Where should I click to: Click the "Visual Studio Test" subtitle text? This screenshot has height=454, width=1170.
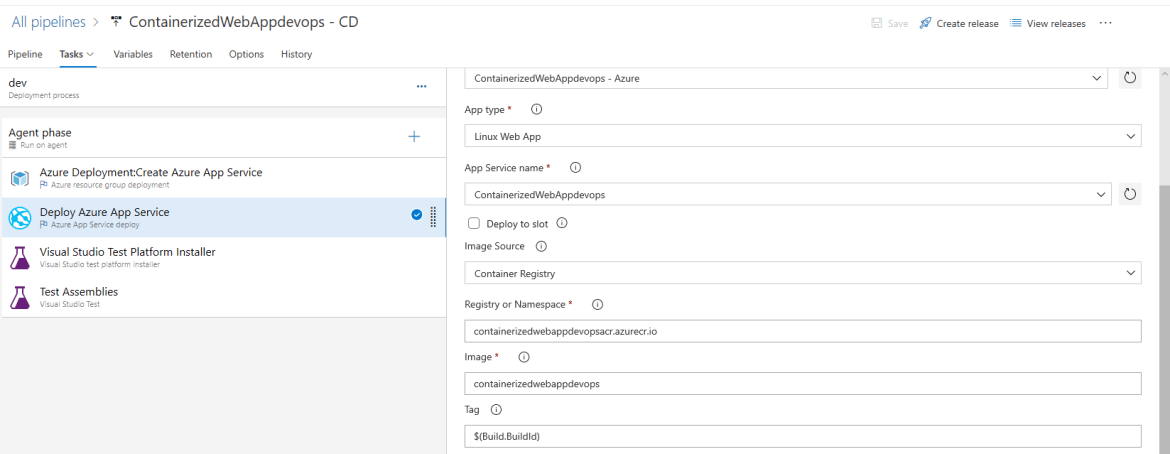pos(69,304)
